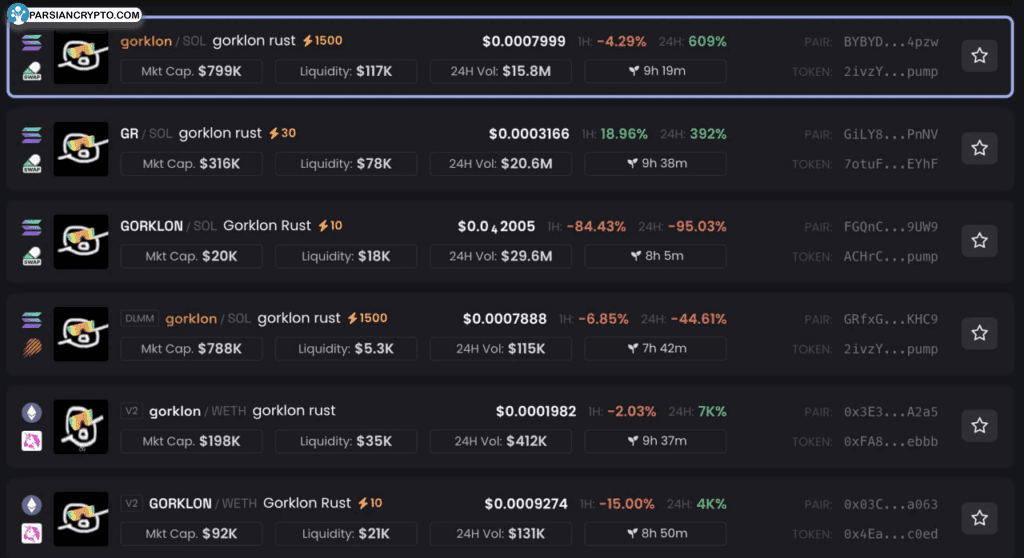1024x558 pixels.
Task: Click the lightning boost 1500 icon in first row
Action: [308, 41]
